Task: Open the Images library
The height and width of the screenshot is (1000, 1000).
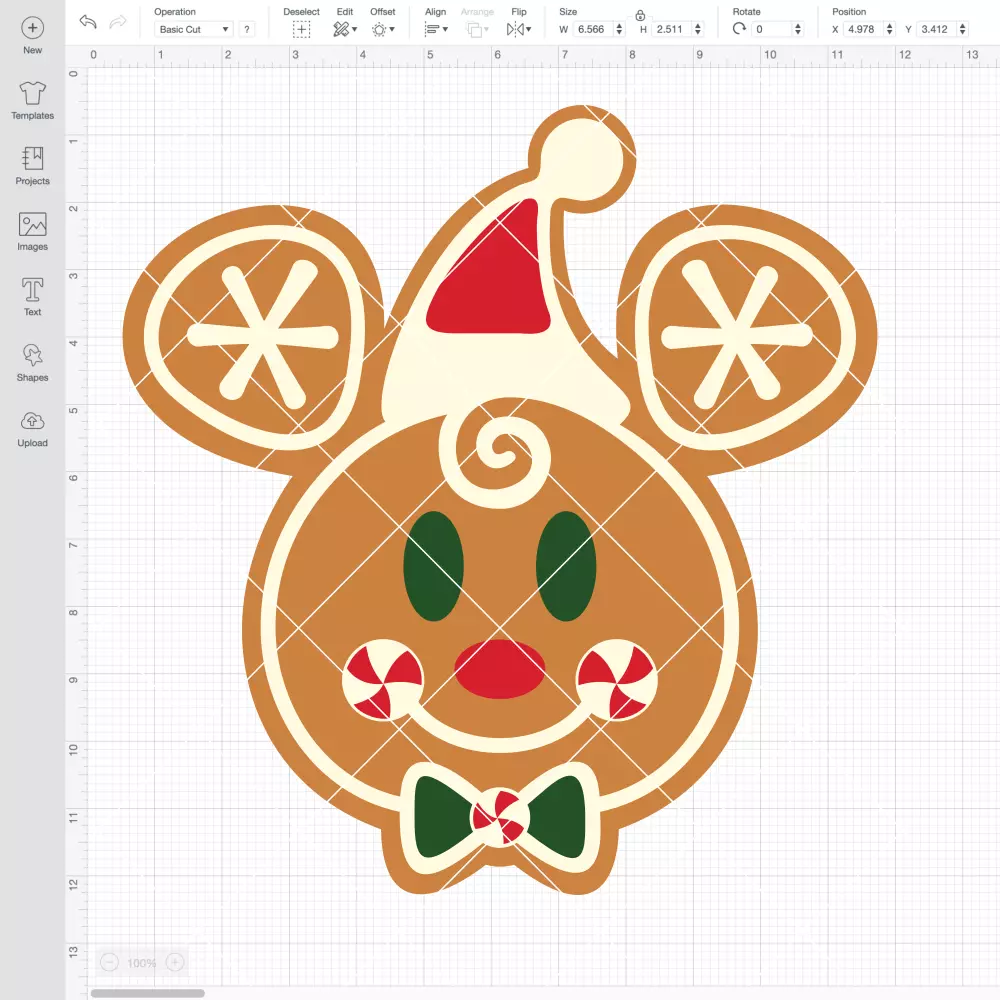Action: click(x=33, y=232)
